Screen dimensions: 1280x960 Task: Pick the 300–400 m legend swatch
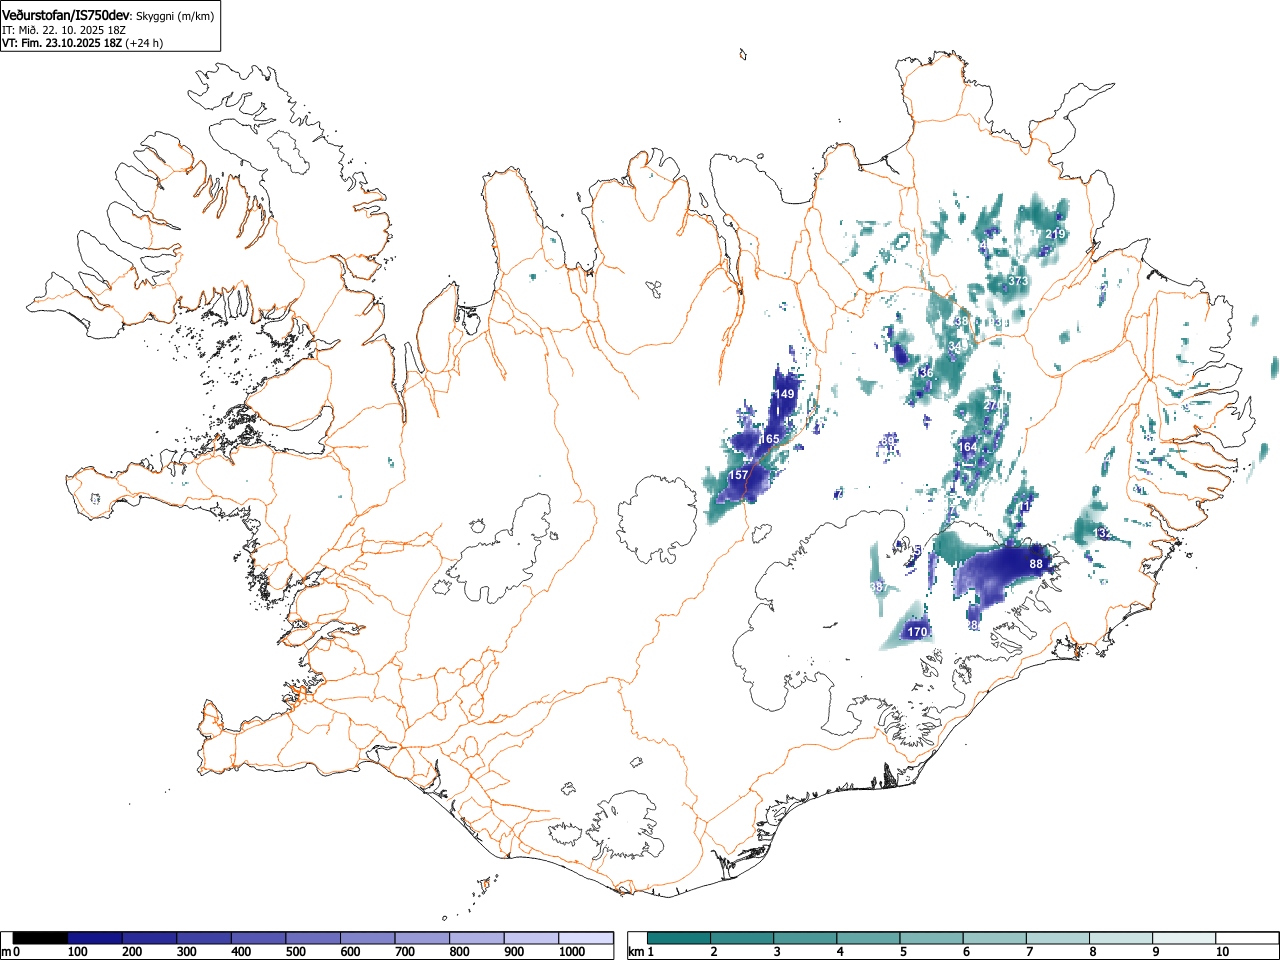tap(204, 938)
